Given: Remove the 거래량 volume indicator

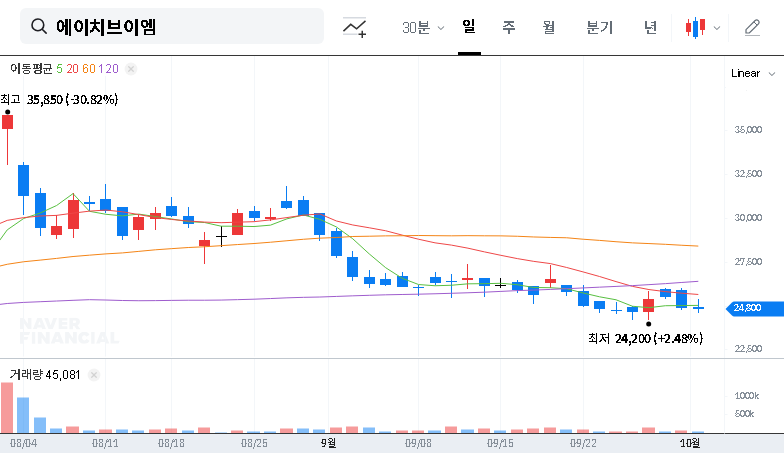Looking at the screenshot, I should click(x=93, y=375).
